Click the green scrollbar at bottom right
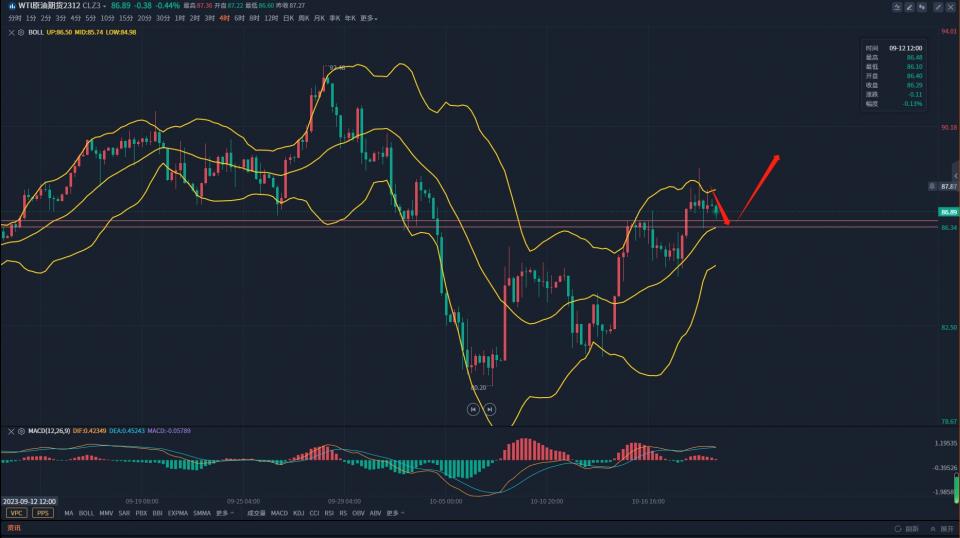This screenshot has width=960, height=538. [956, 490]
